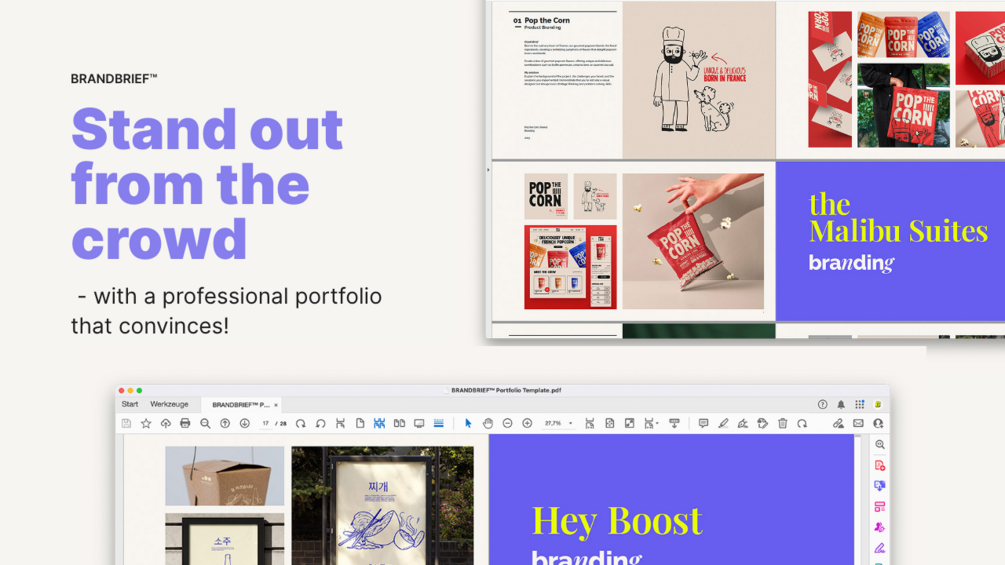Open the yellow profile avatar

[x=878, y=404]
